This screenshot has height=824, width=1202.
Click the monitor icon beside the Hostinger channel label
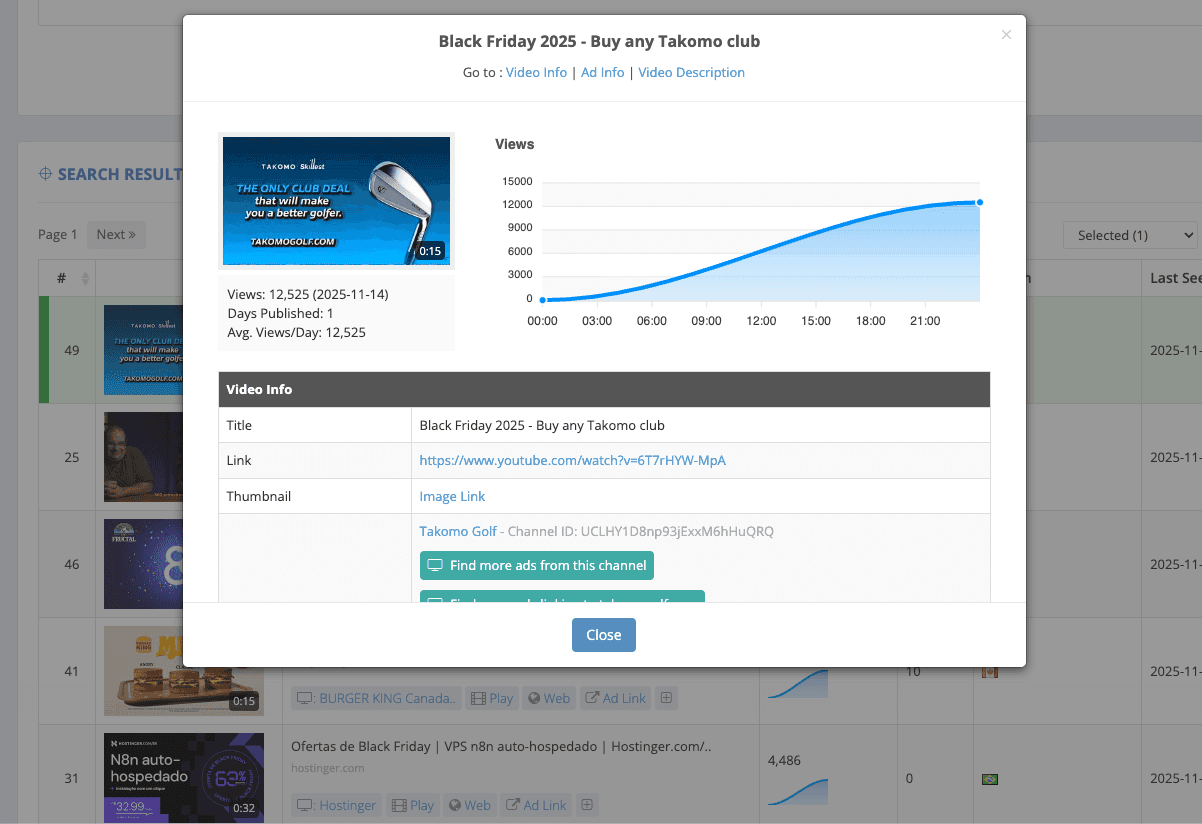(302, 804)
